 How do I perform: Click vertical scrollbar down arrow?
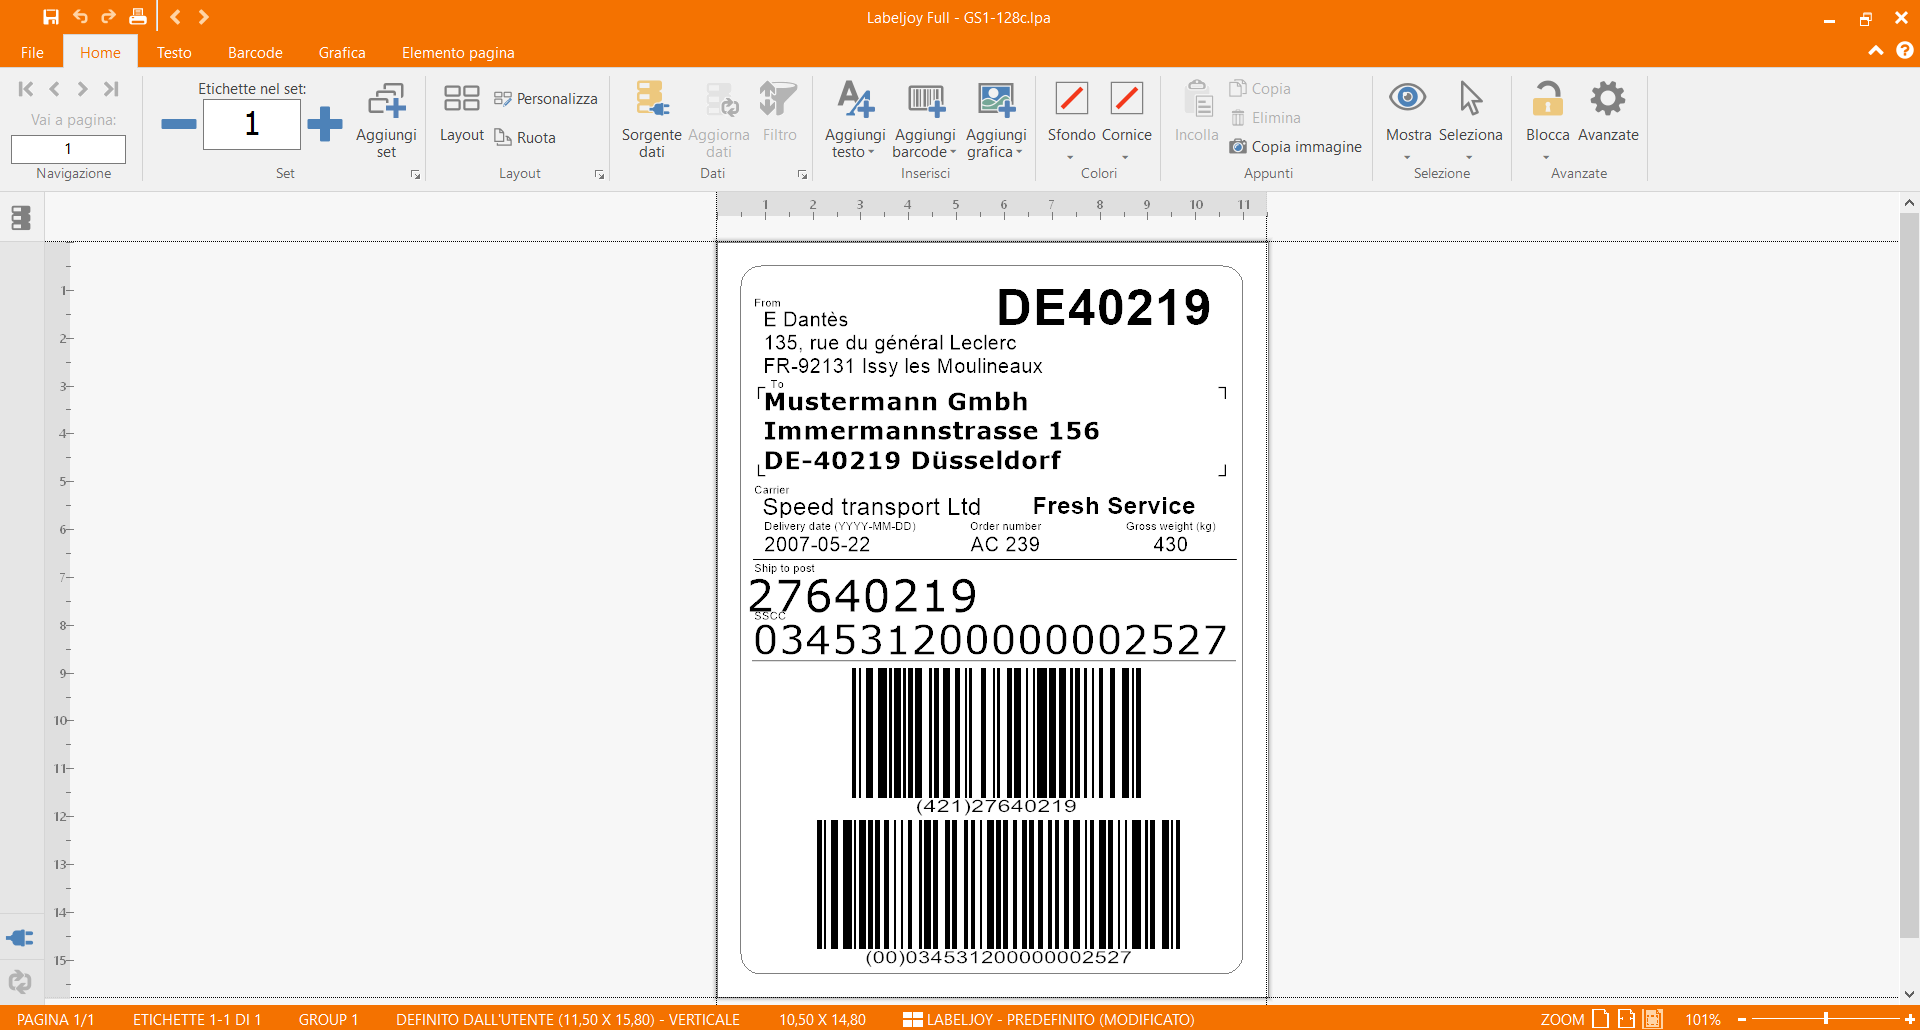[x=1909, y=994]
